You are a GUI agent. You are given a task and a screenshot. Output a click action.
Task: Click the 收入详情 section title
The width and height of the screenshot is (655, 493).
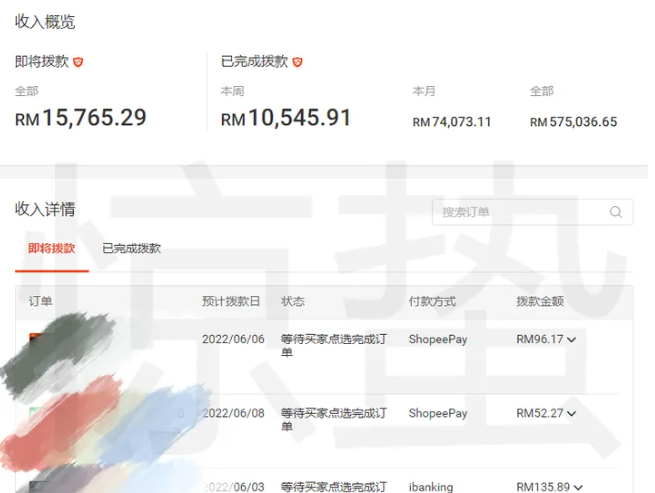tap(45, 209)
